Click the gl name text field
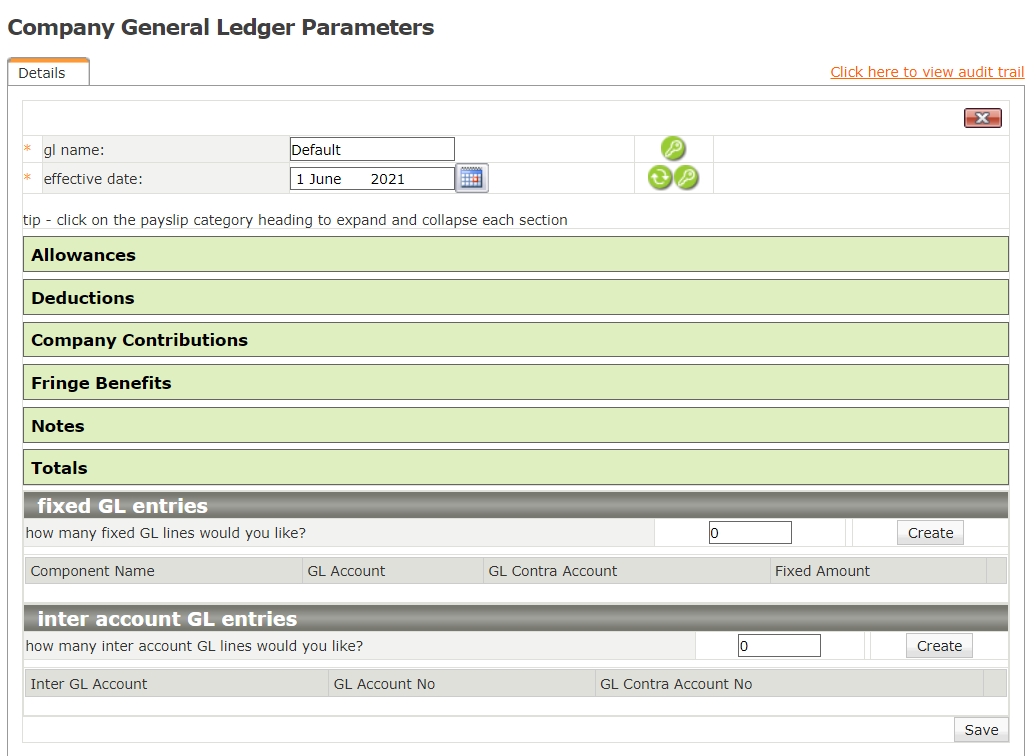1028x756 pixels. click(x=371, y=150)
